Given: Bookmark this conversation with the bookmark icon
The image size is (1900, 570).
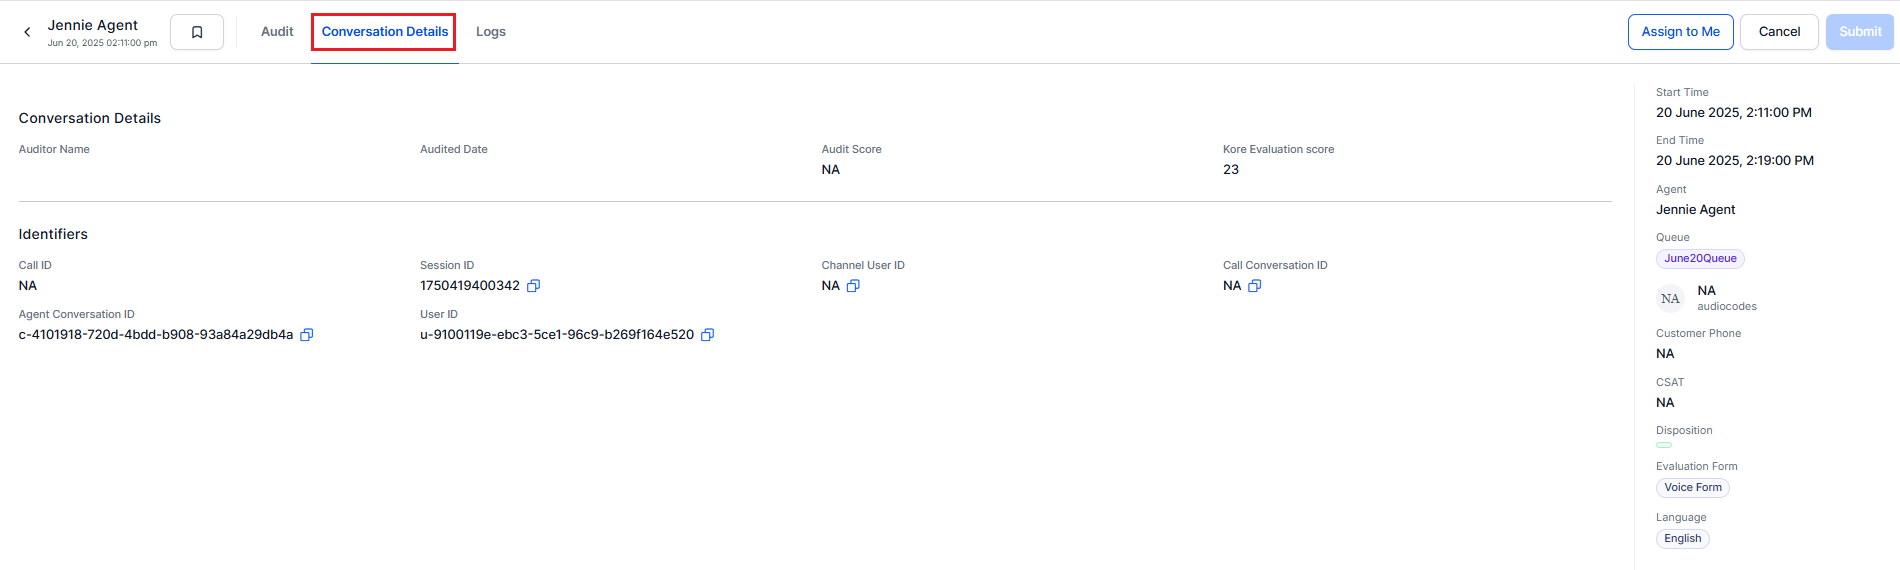Looking at the screenshot, I should tap(197, 32).
